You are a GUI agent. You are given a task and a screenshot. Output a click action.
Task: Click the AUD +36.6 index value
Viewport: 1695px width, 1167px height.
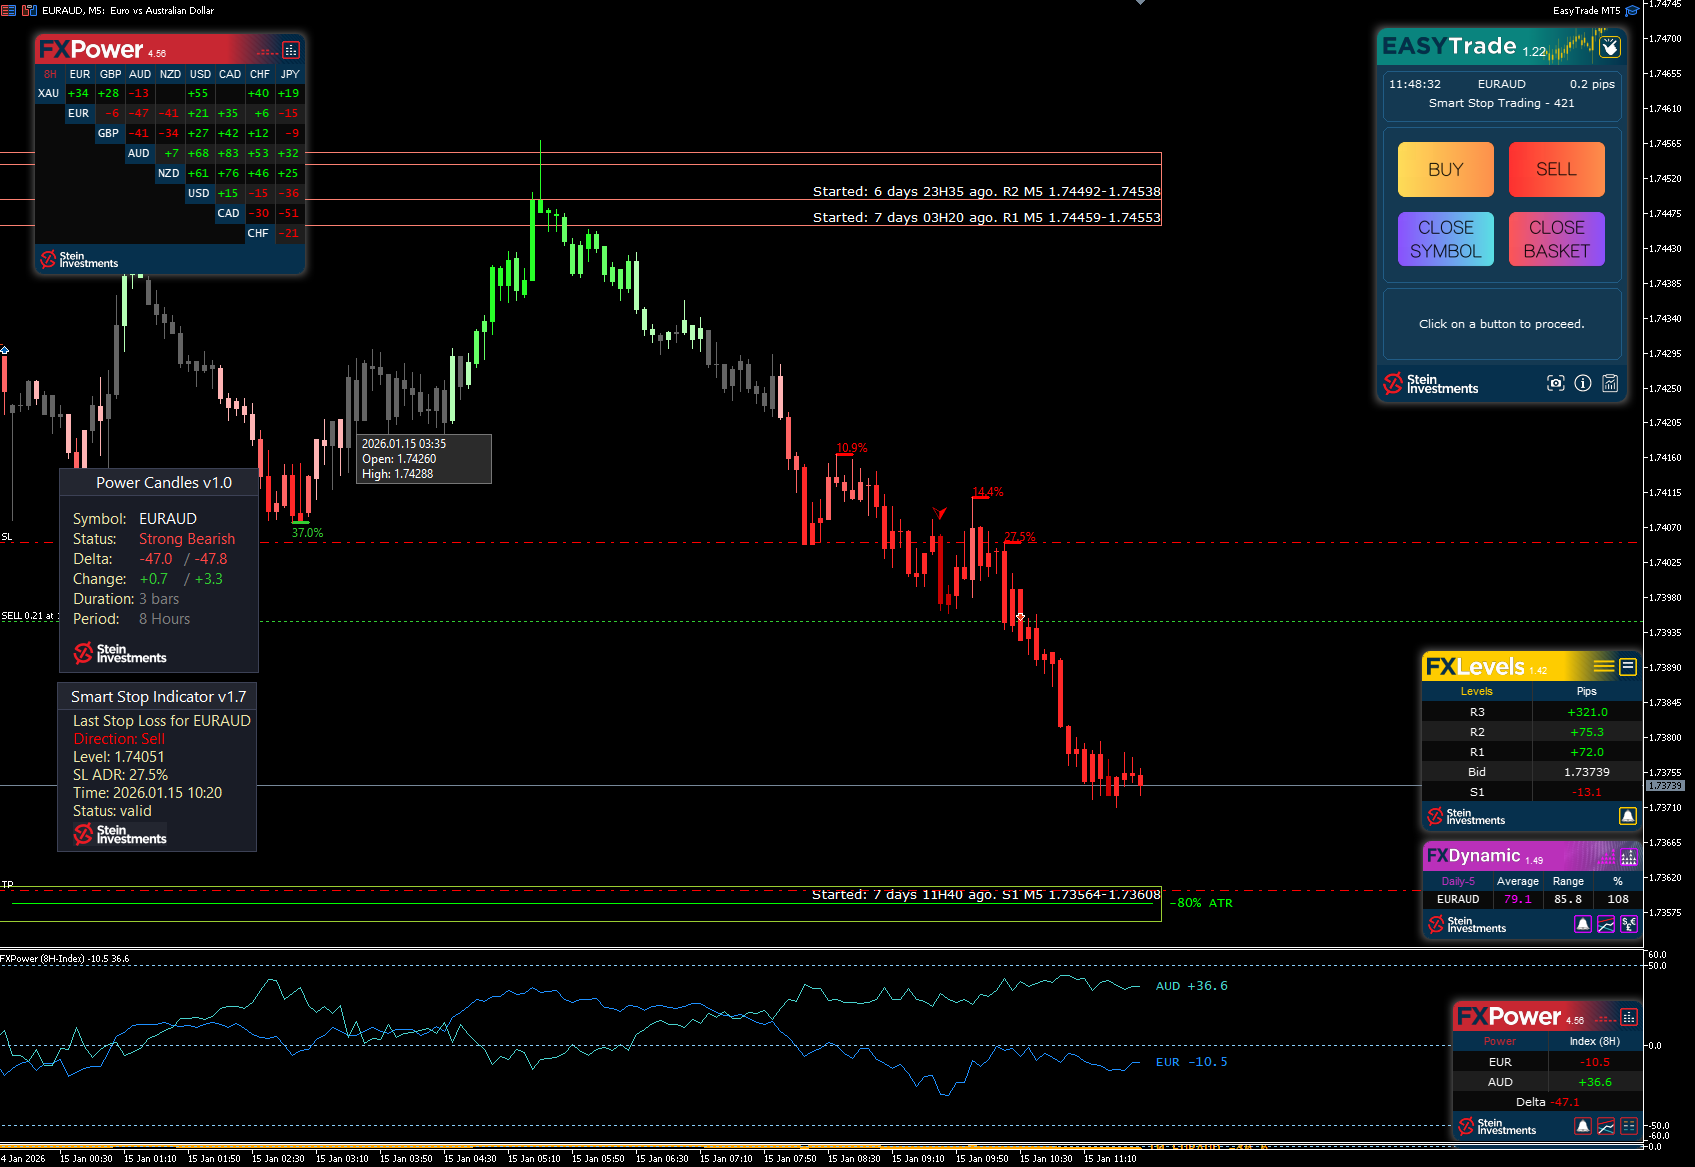pos(1595,1082)
